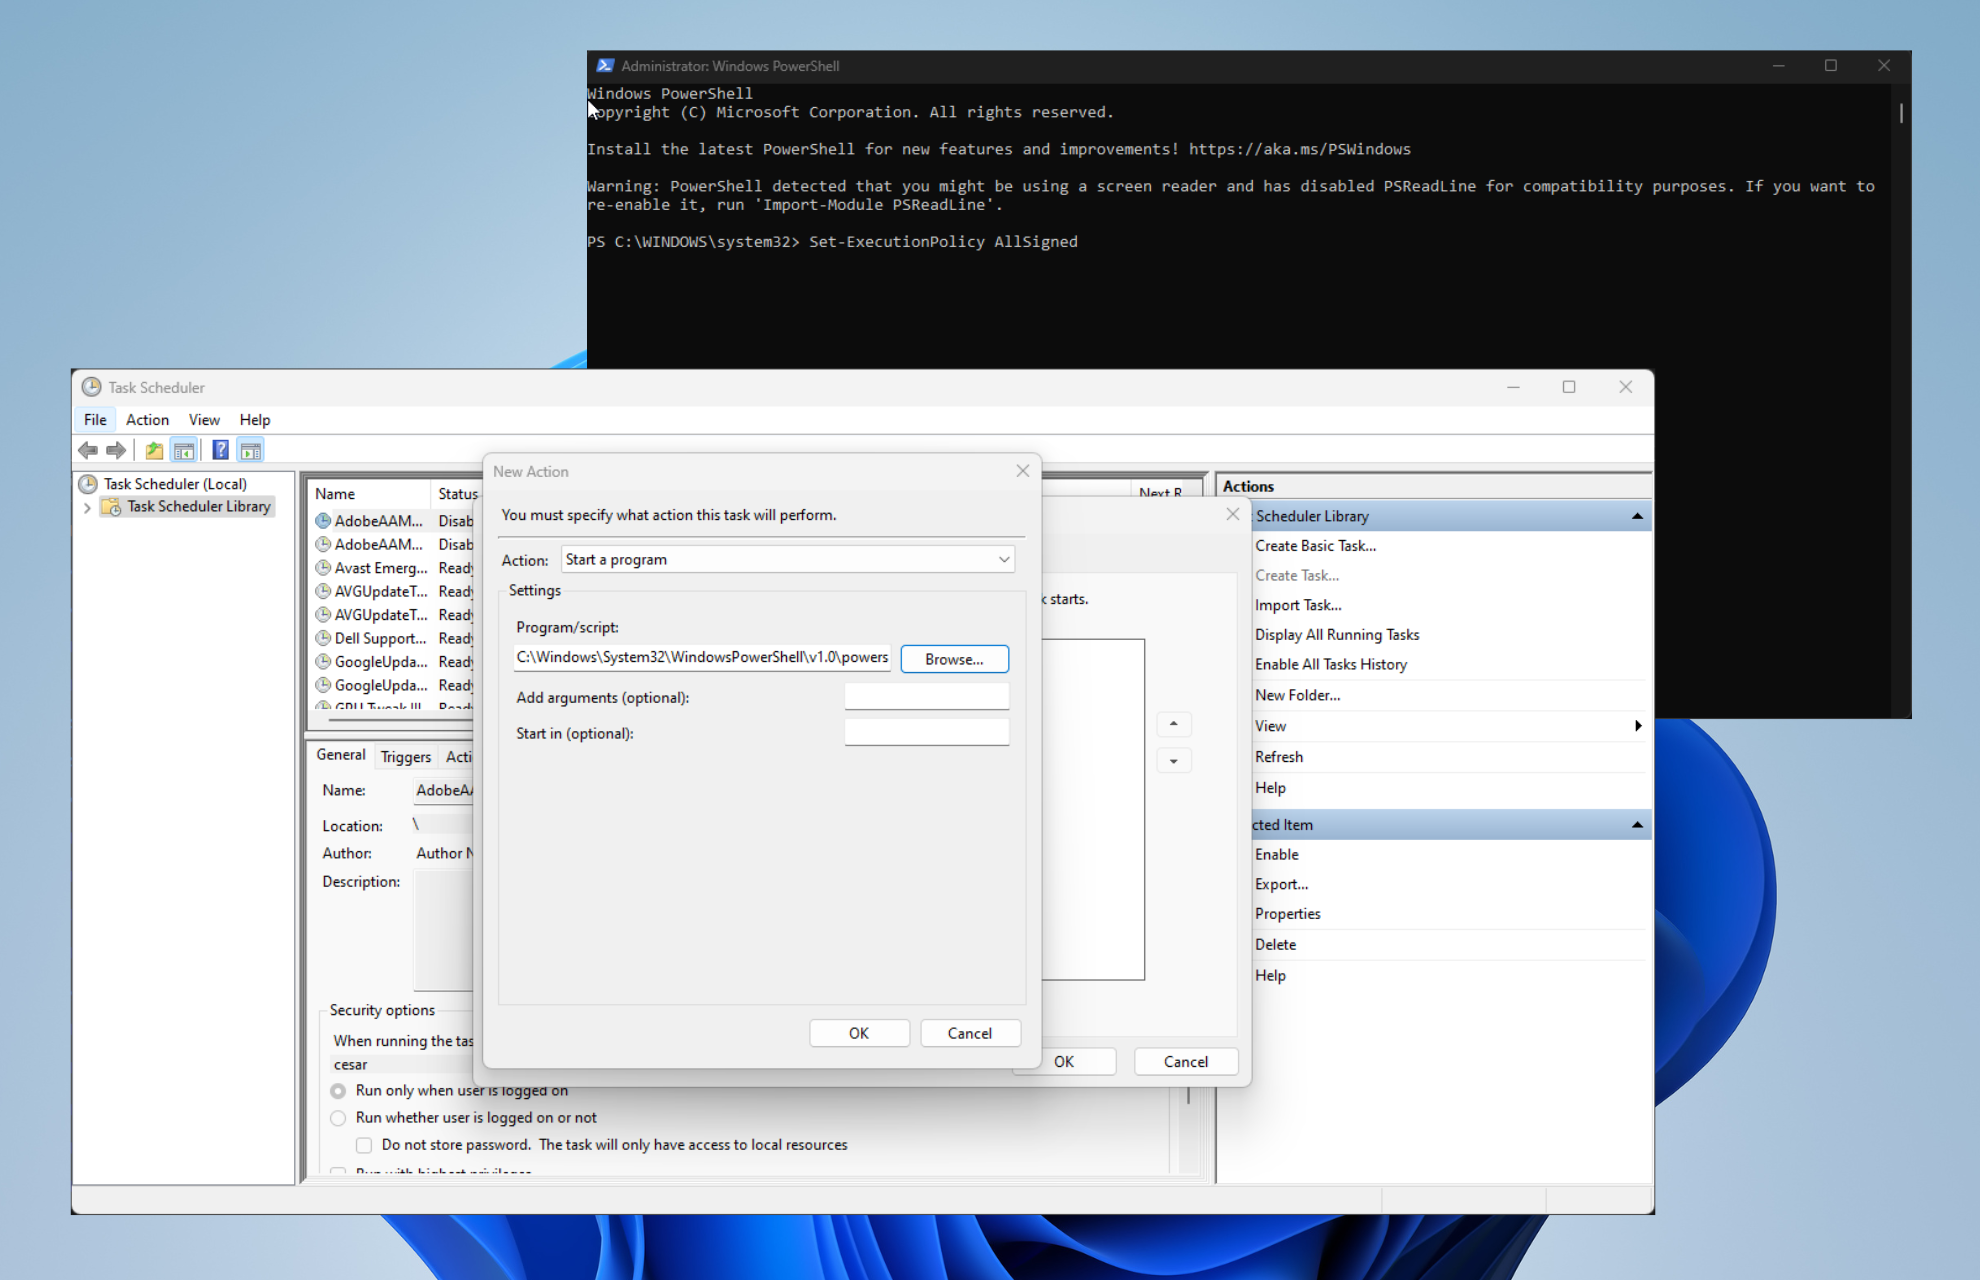
Task: Click the Browse... button
Action: [954, 659]
